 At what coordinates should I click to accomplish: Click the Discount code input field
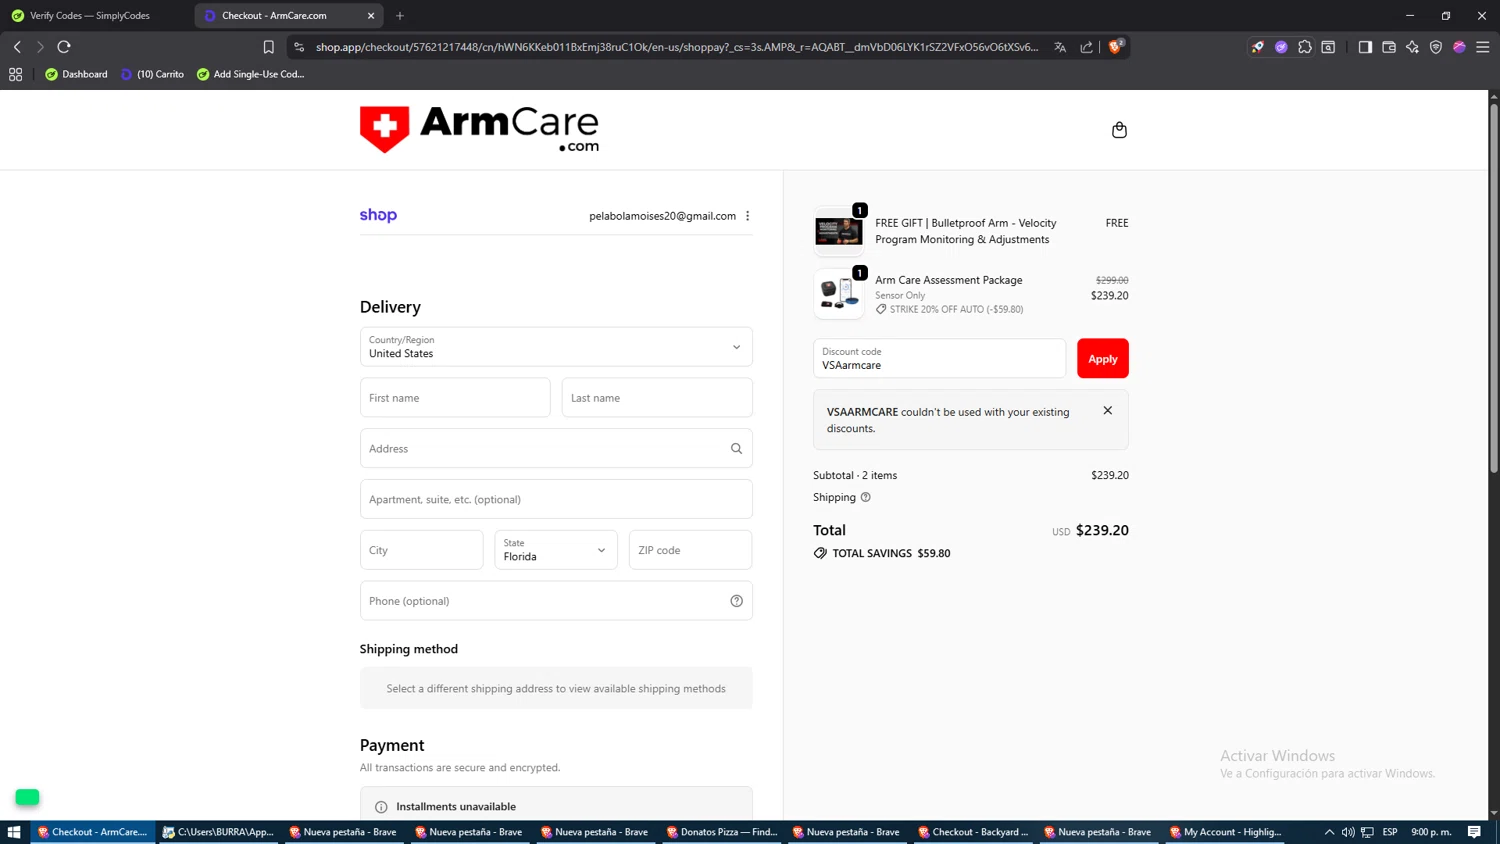tap(940, 359)
